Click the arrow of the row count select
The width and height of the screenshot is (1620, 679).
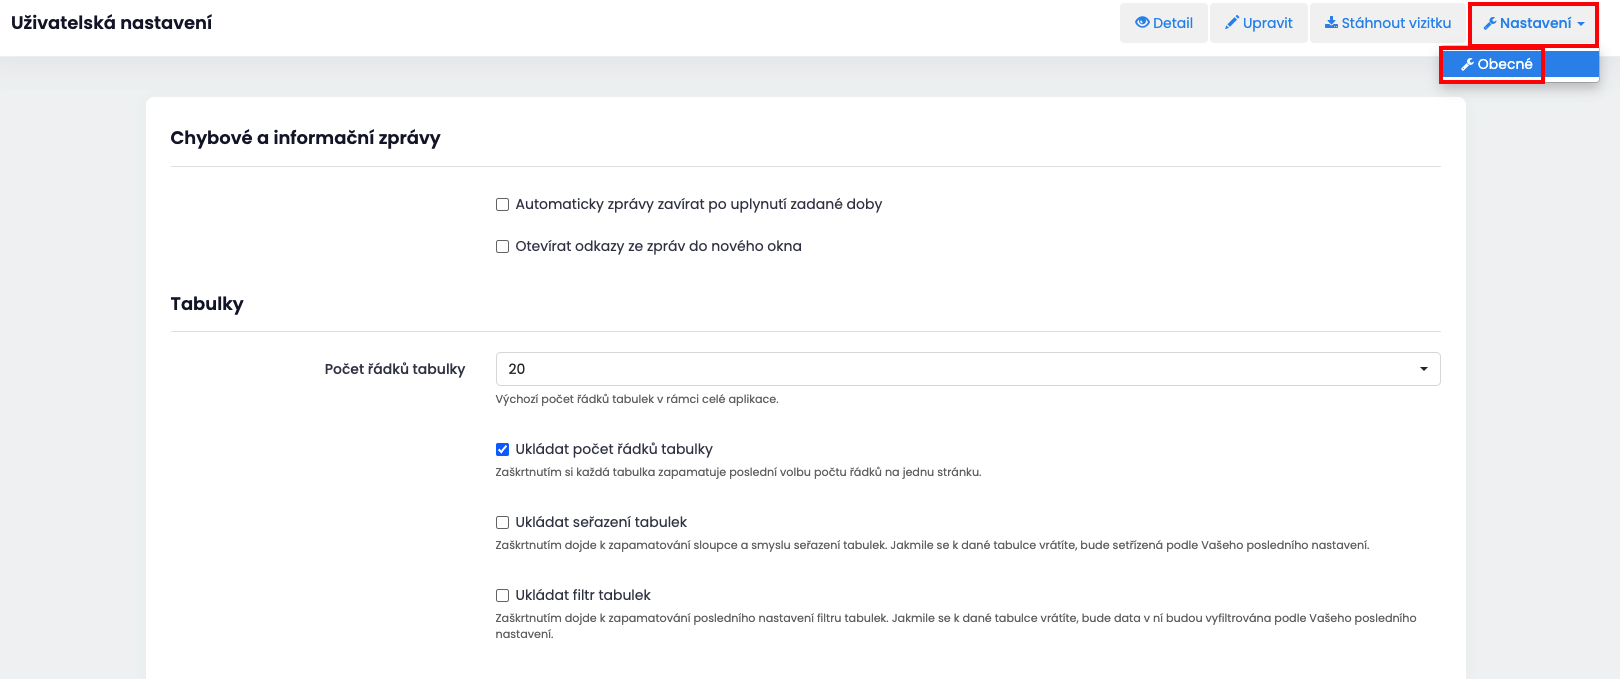[x=1423, y=369]
